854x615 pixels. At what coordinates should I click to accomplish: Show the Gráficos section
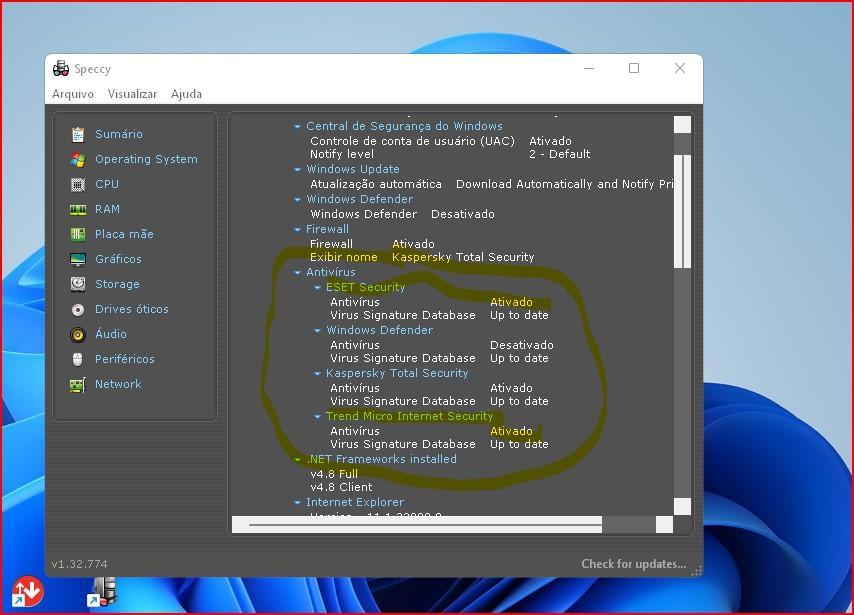coord(118,259)
